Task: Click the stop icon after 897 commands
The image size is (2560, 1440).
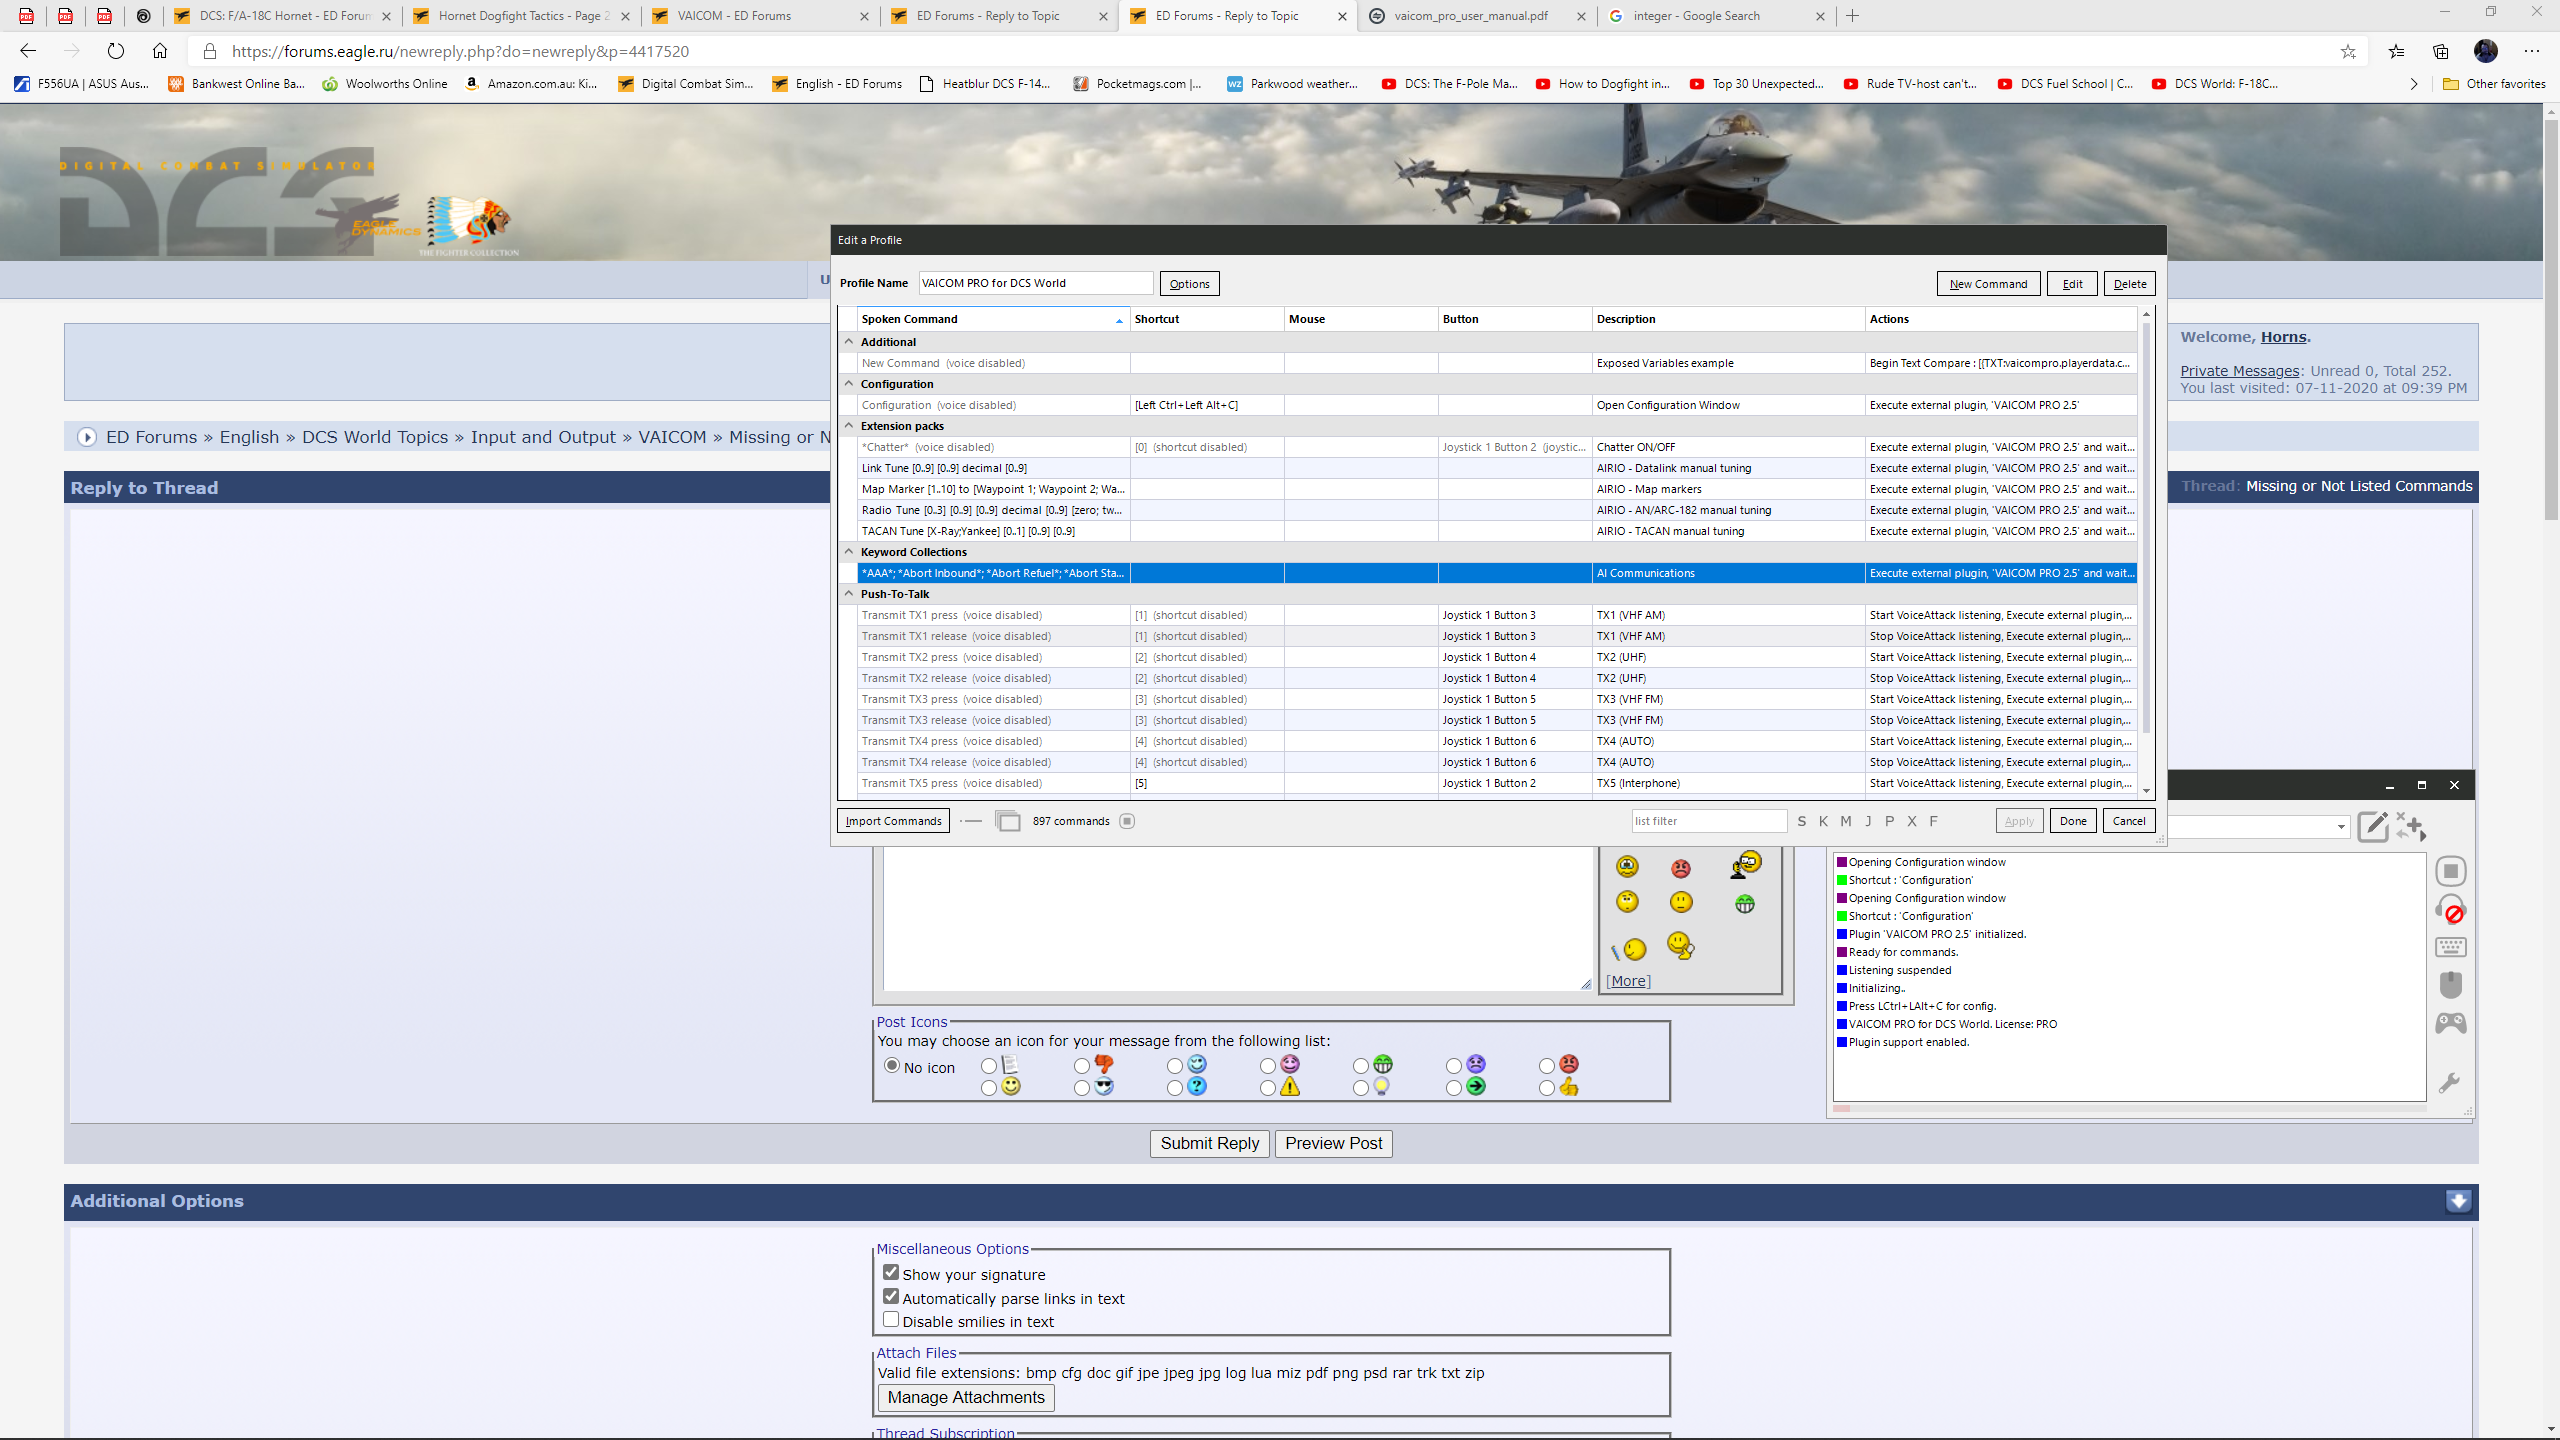Action: [1127, 821]
